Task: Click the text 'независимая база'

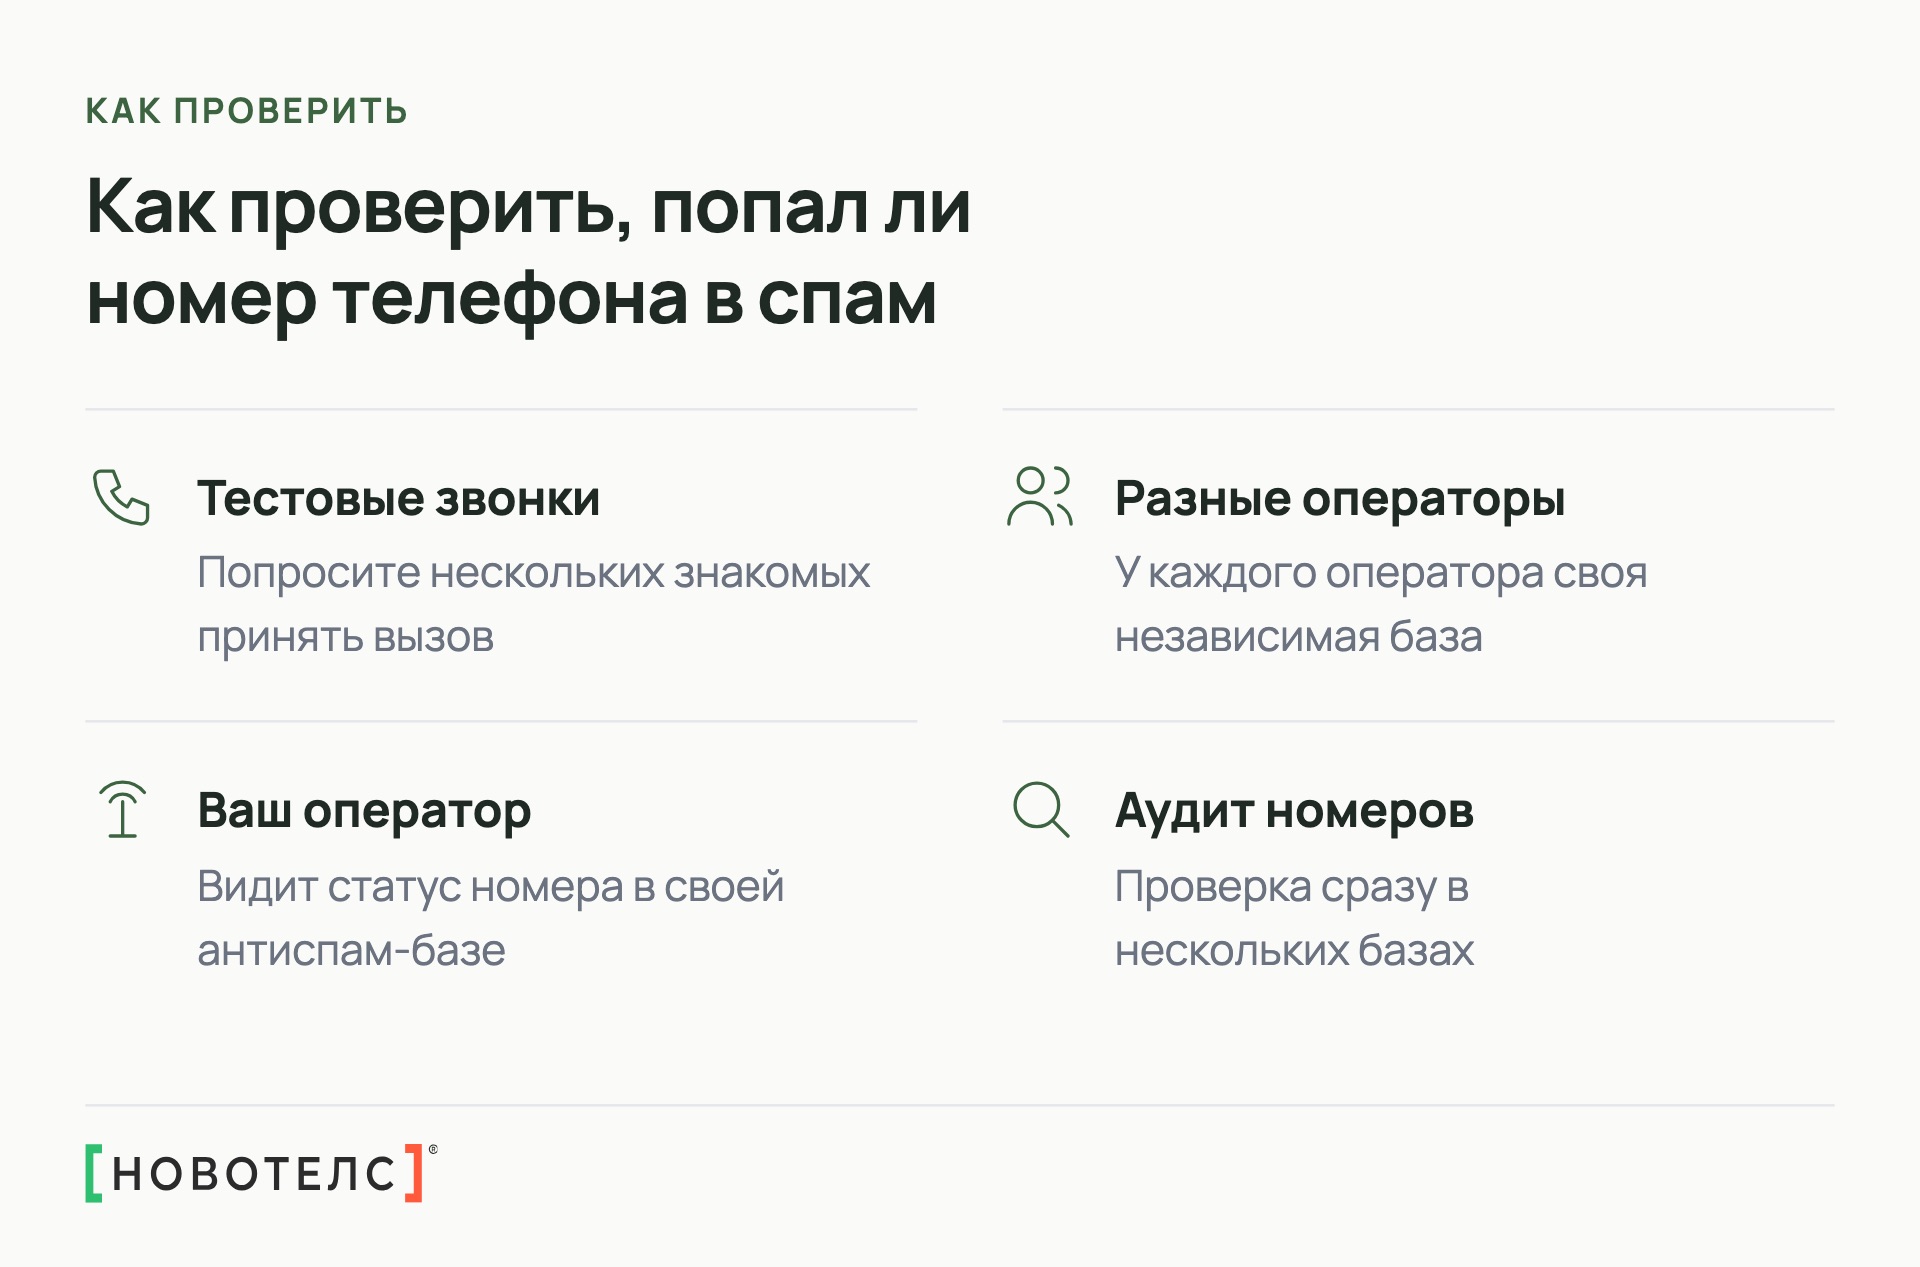Action: tap(1298, 637)
